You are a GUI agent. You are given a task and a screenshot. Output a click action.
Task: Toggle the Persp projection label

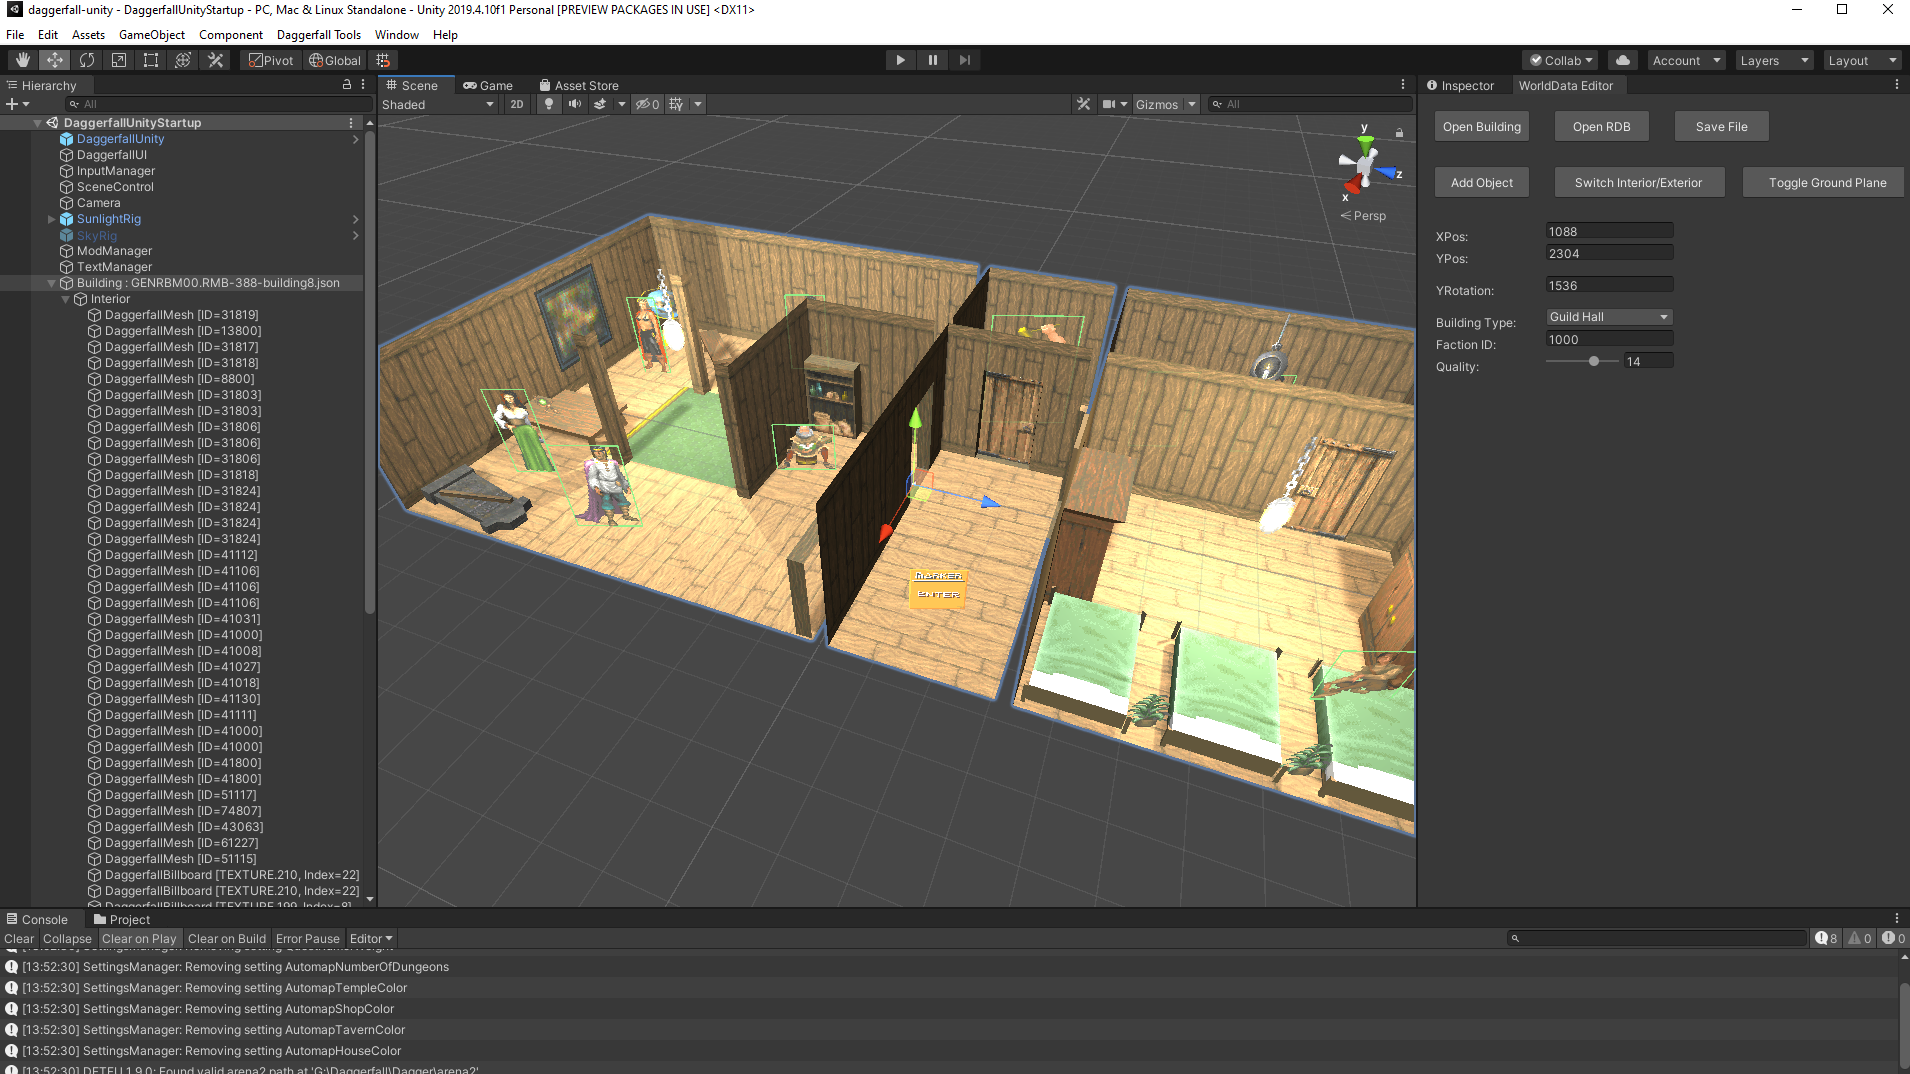pos(1364,216)
